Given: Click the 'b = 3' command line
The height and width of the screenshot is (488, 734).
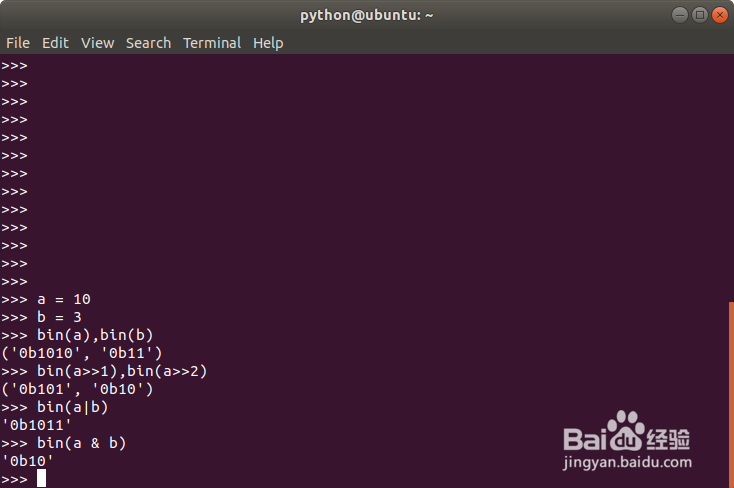Looking at the screenshot, I should pos(59,317).
